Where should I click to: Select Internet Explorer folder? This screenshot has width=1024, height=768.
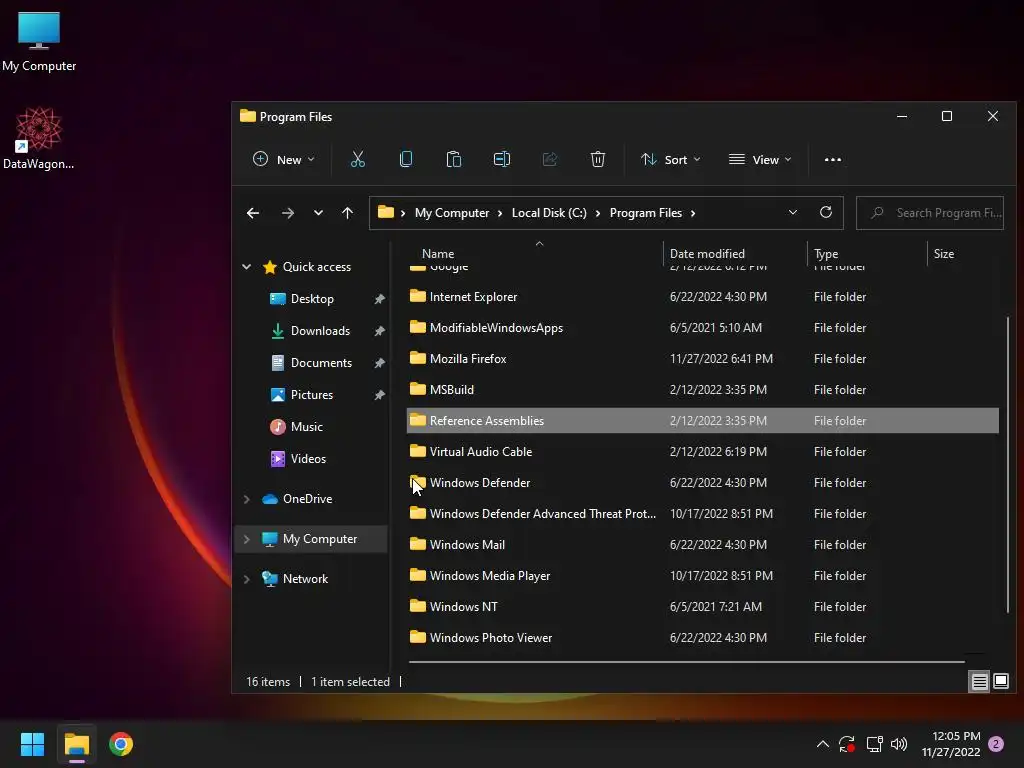pos(703,296)
